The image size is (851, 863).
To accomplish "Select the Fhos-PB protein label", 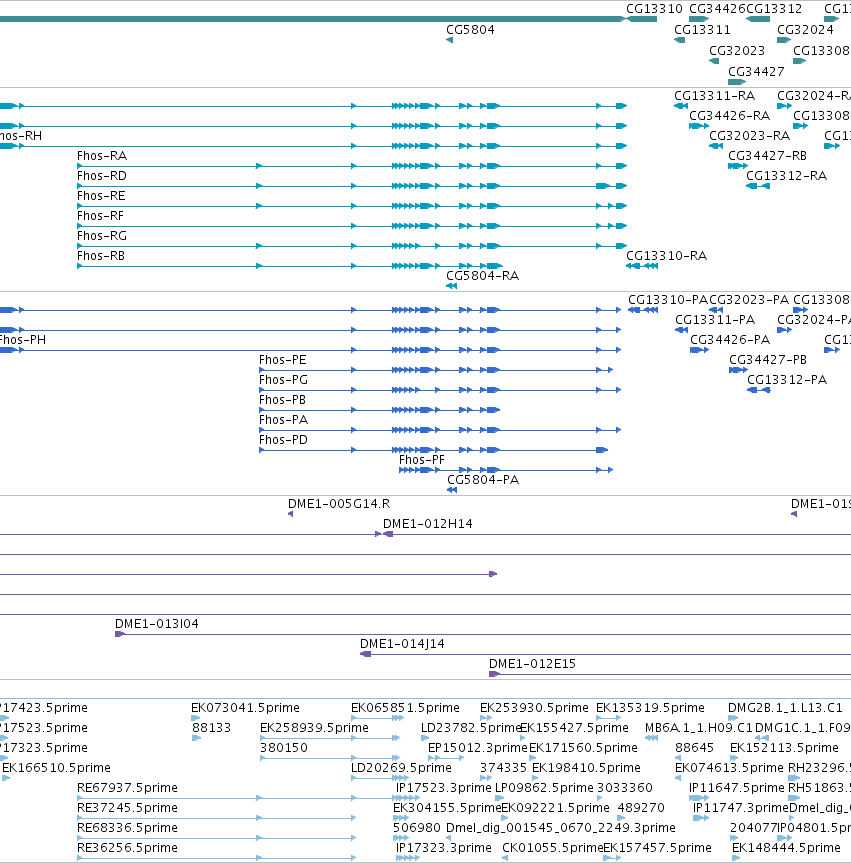I will pyautogui.click(x=282, y=400).
